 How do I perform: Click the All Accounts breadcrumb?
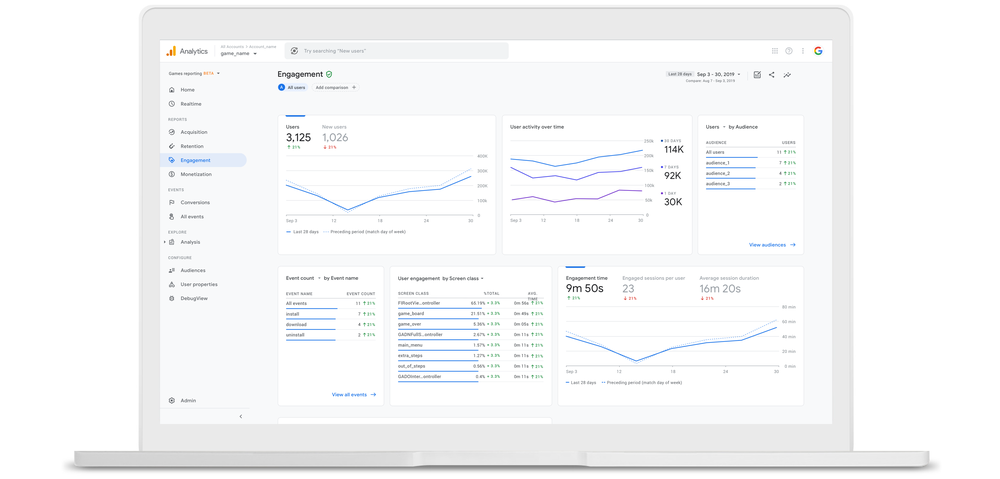(x=233, y=47)
